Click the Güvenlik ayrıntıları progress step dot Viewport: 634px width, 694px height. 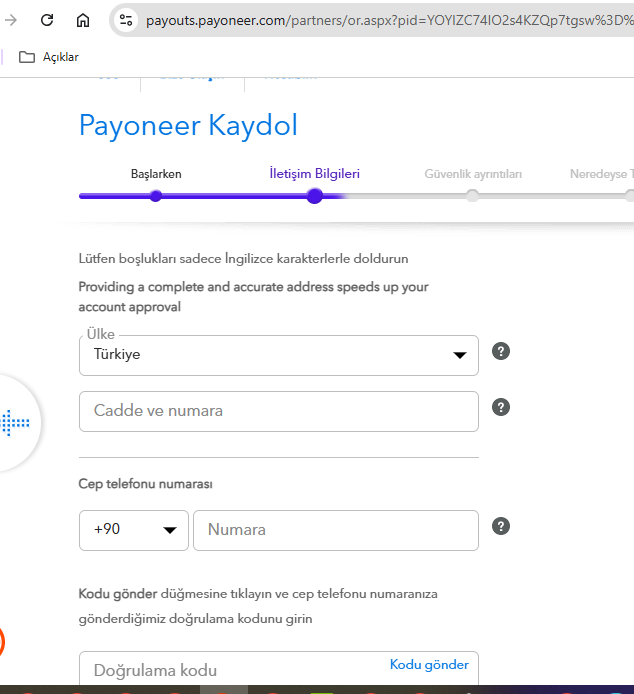[473, 196]
